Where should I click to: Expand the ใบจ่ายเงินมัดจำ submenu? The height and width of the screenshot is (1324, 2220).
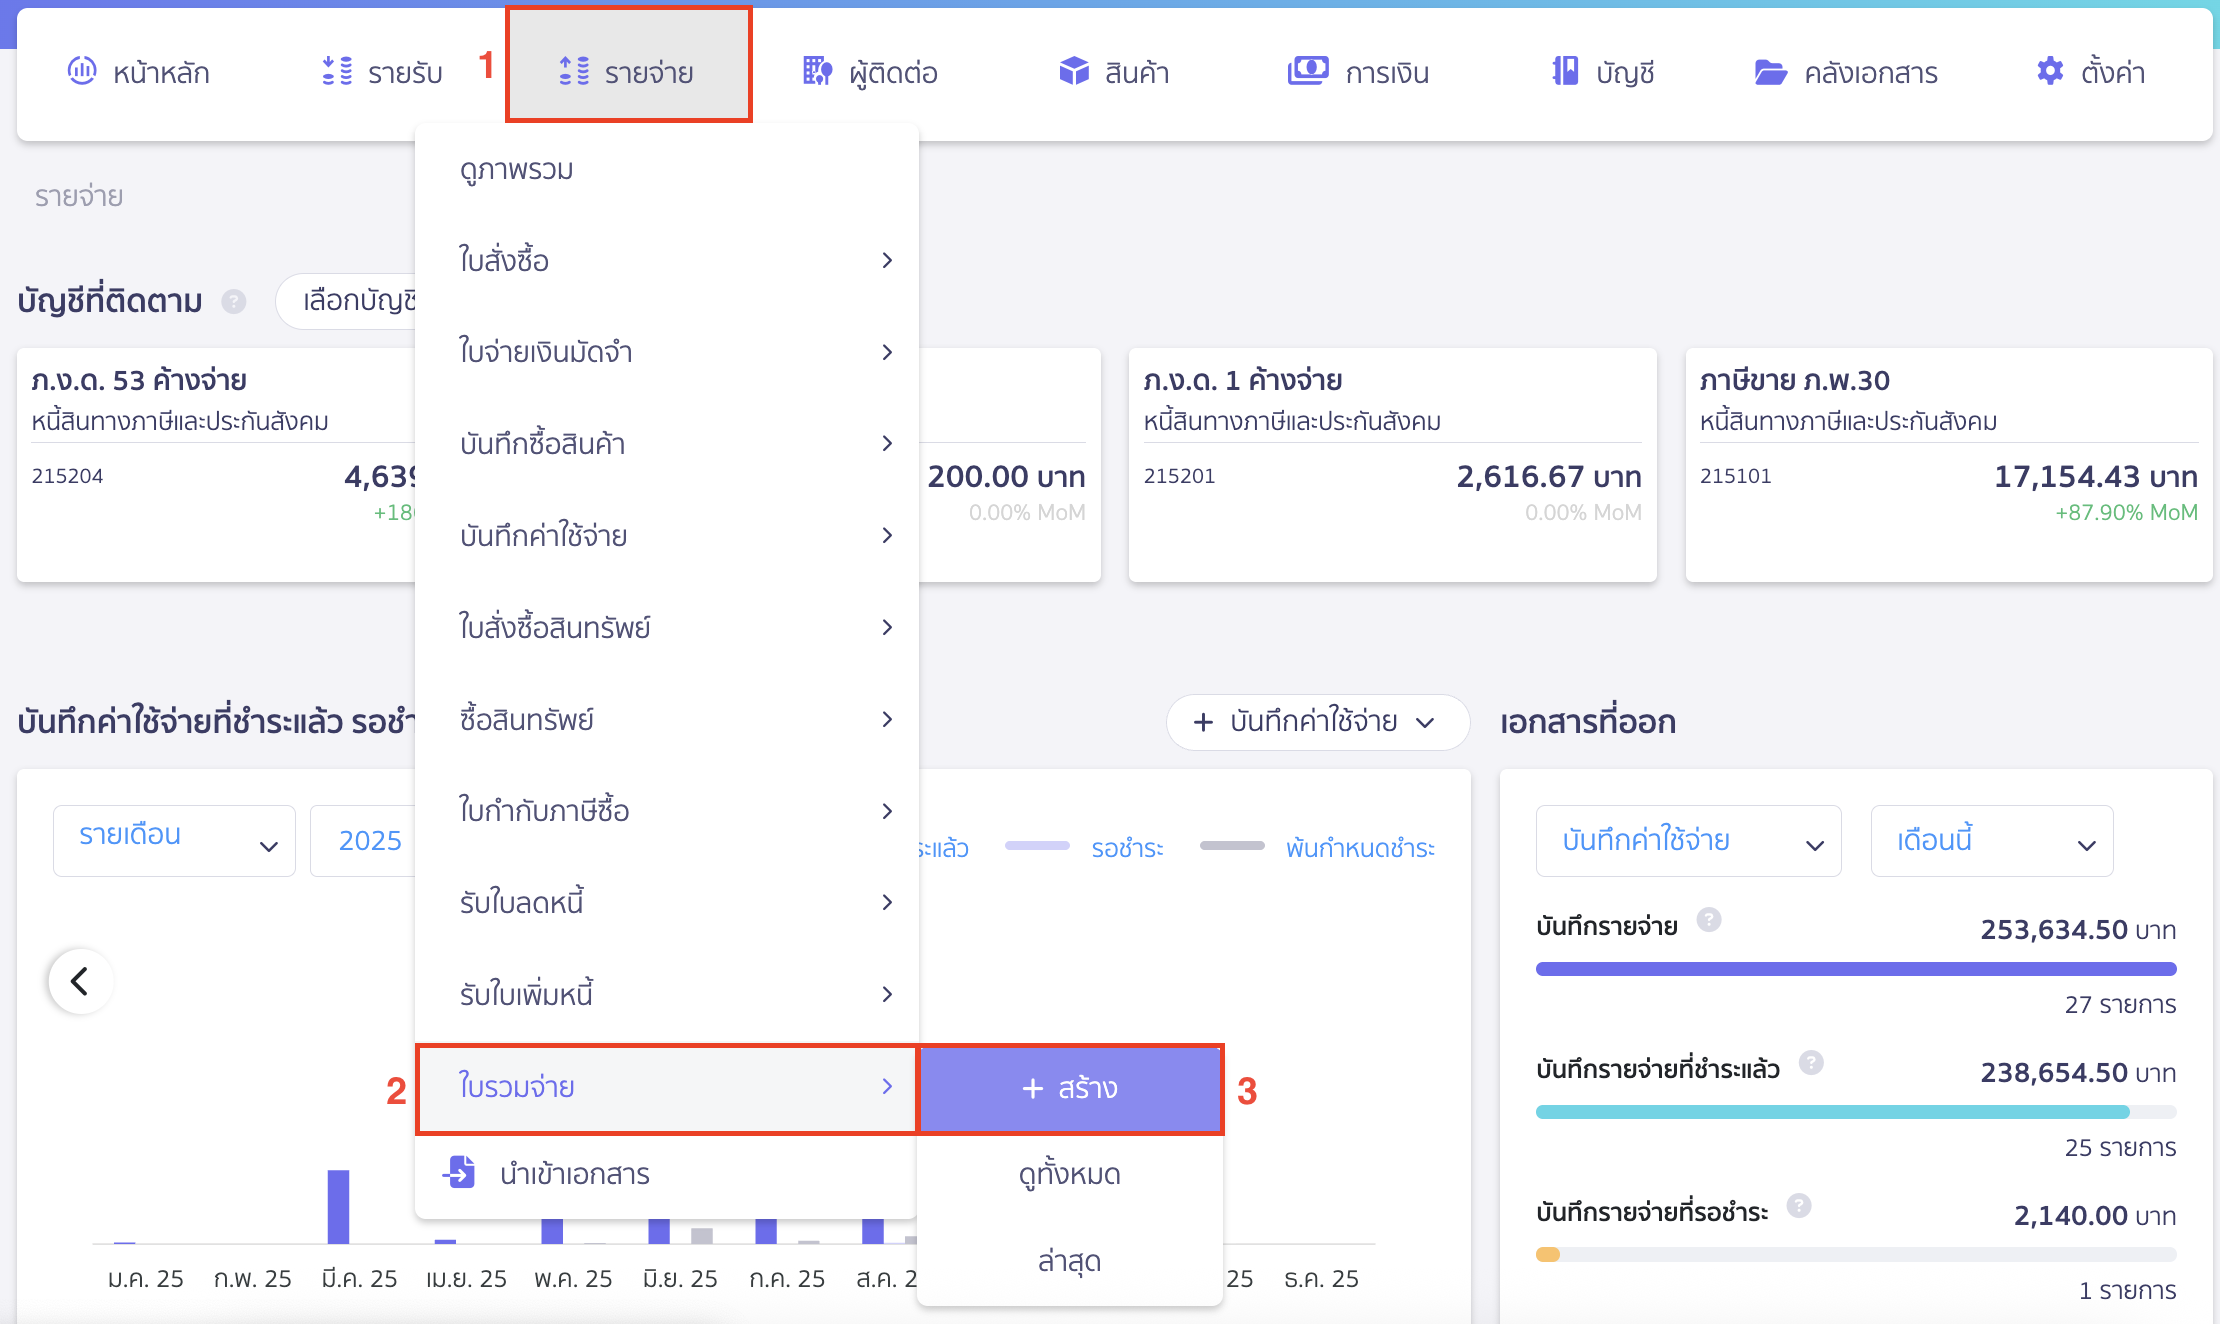(x=667, y=352)
